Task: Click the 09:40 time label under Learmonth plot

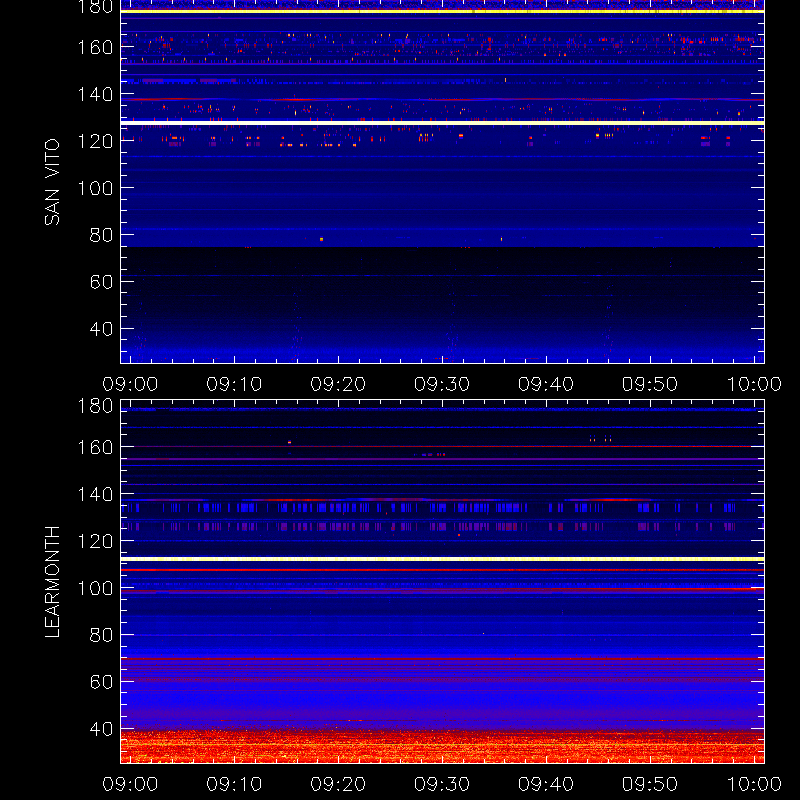Action: tap(546, 784)
